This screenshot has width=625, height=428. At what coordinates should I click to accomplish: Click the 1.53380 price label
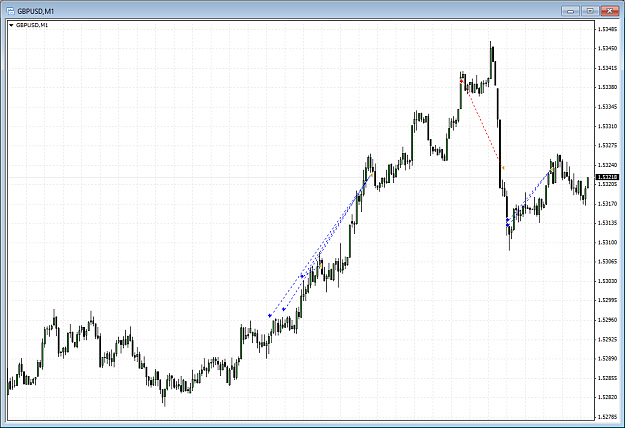click(x=607, y=87)
